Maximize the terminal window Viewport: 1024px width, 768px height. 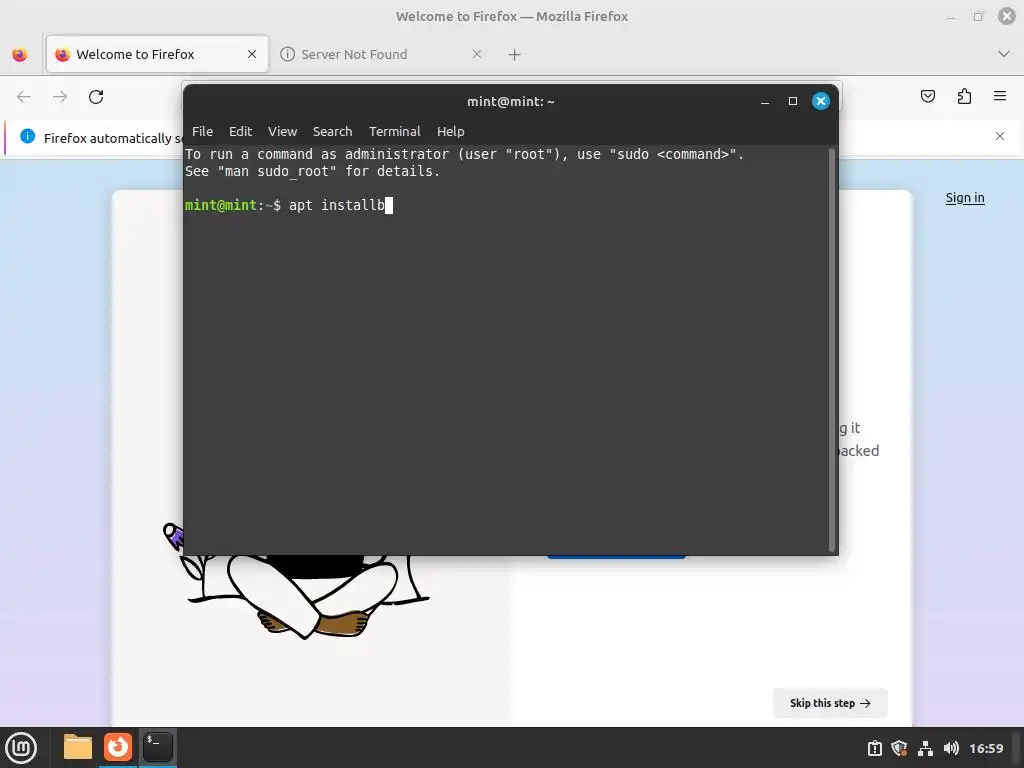point(793,101)
